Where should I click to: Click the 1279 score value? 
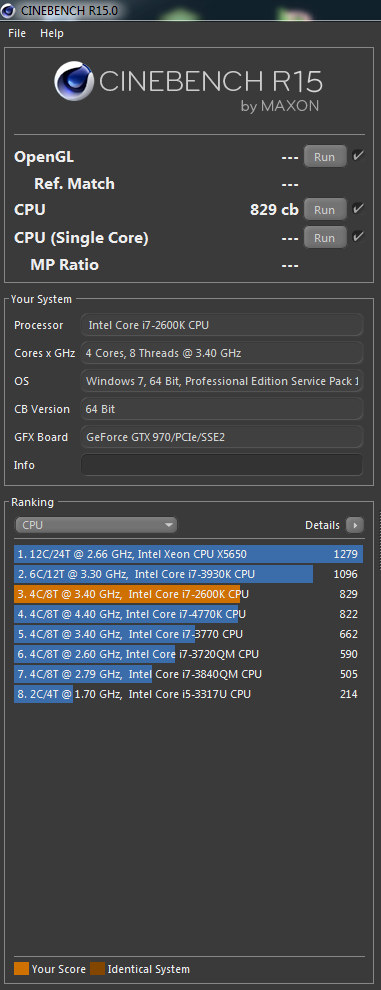point(345,554)
